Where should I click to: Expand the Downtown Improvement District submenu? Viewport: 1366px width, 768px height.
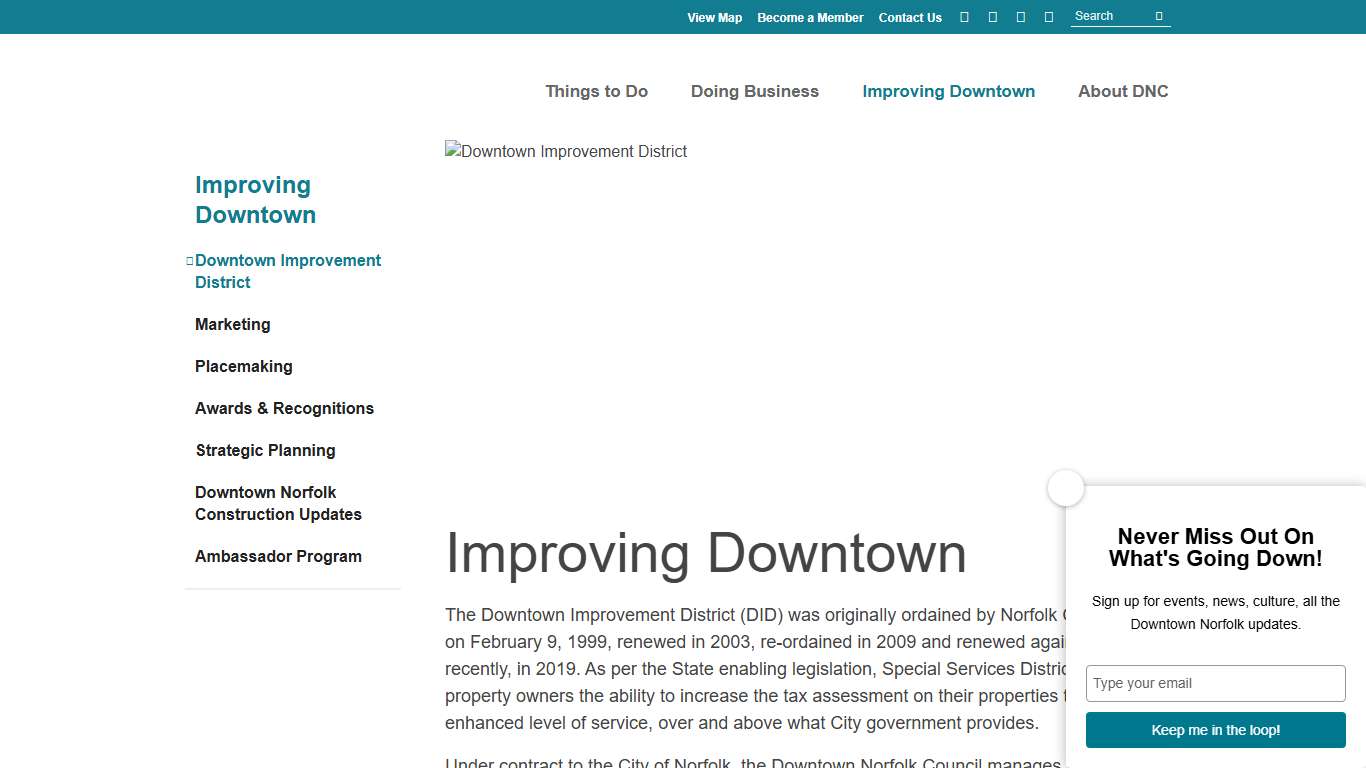point(288,271)
